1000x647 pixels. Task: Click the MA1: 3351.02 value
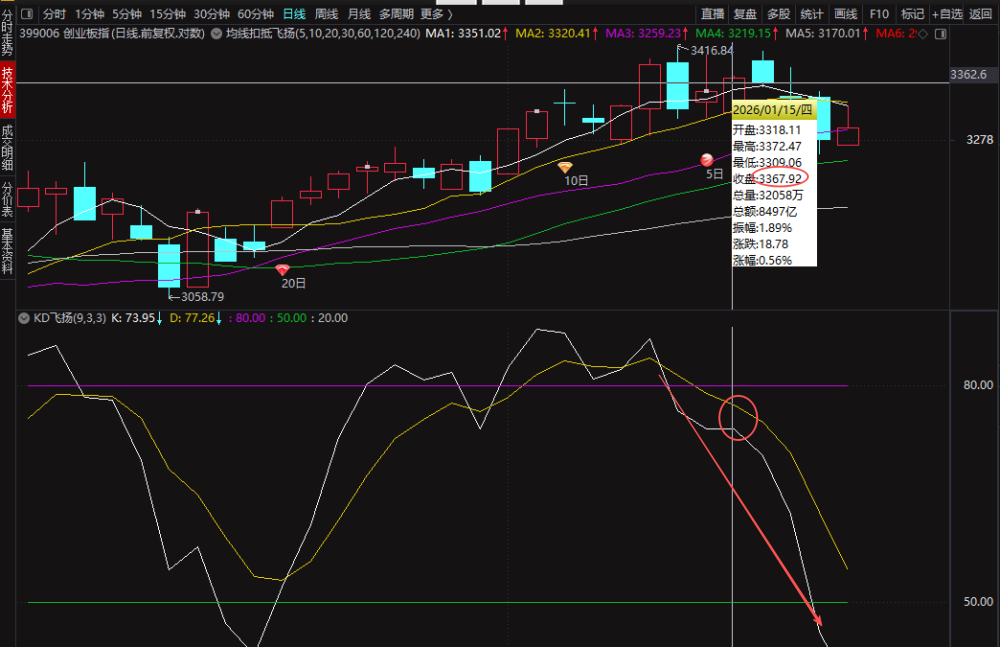click(x=464, y=33)
